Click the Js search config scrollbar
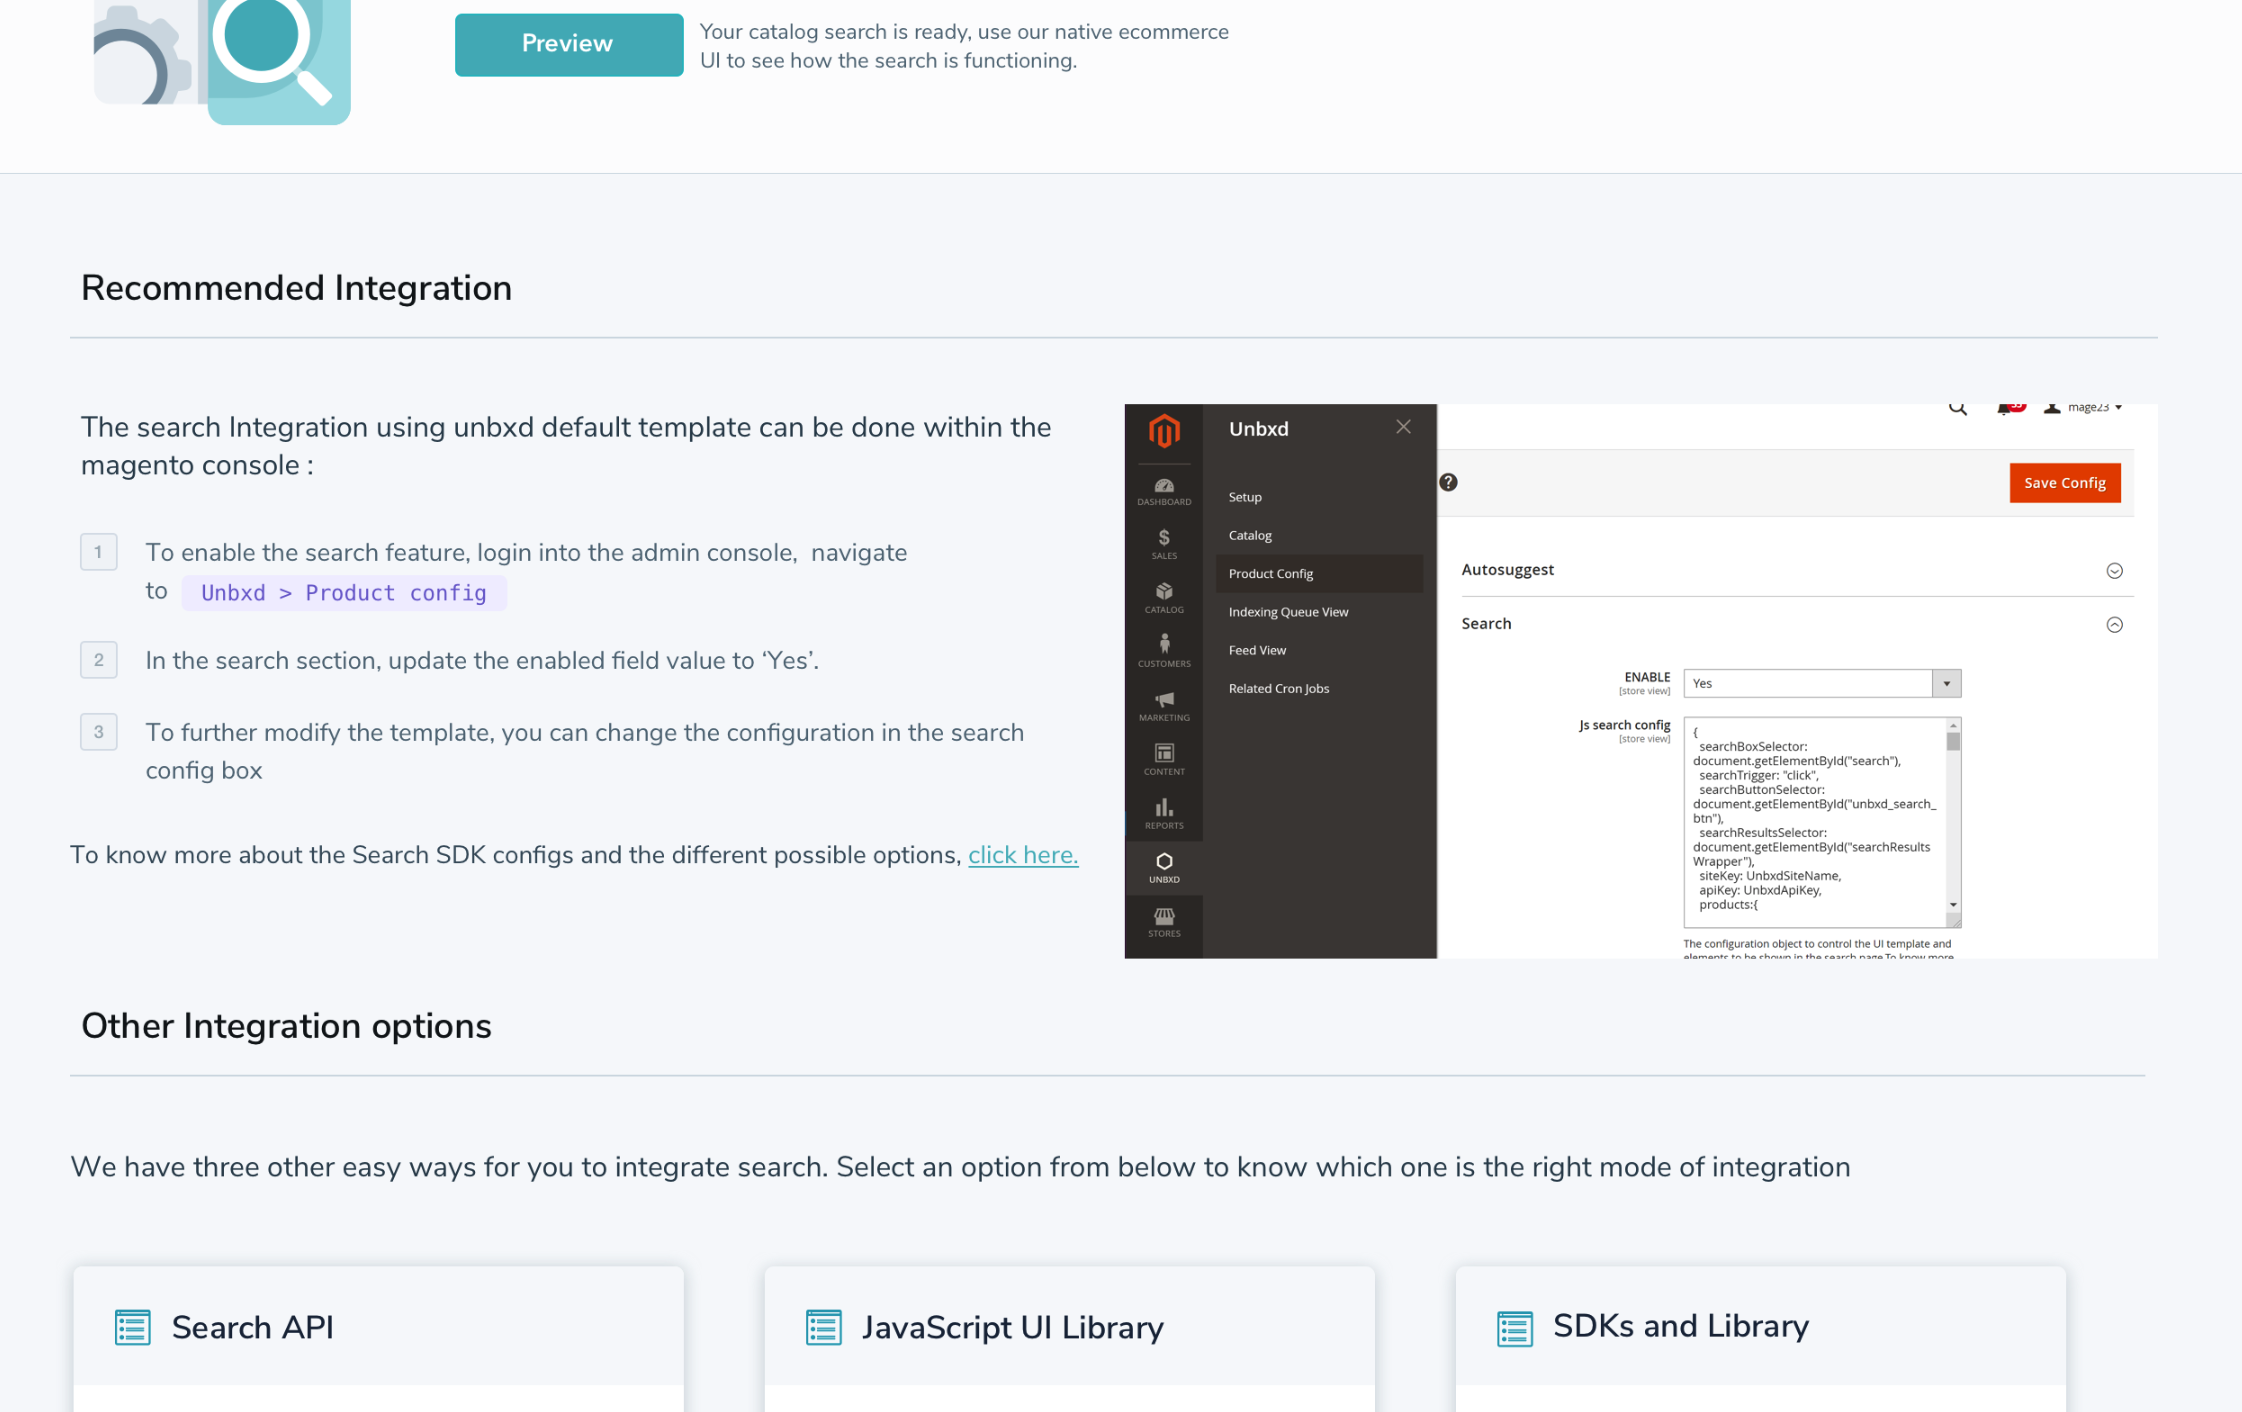Image resolution: width=2242 pixels, height=1412 pixels. click(x=1952, y=815)
